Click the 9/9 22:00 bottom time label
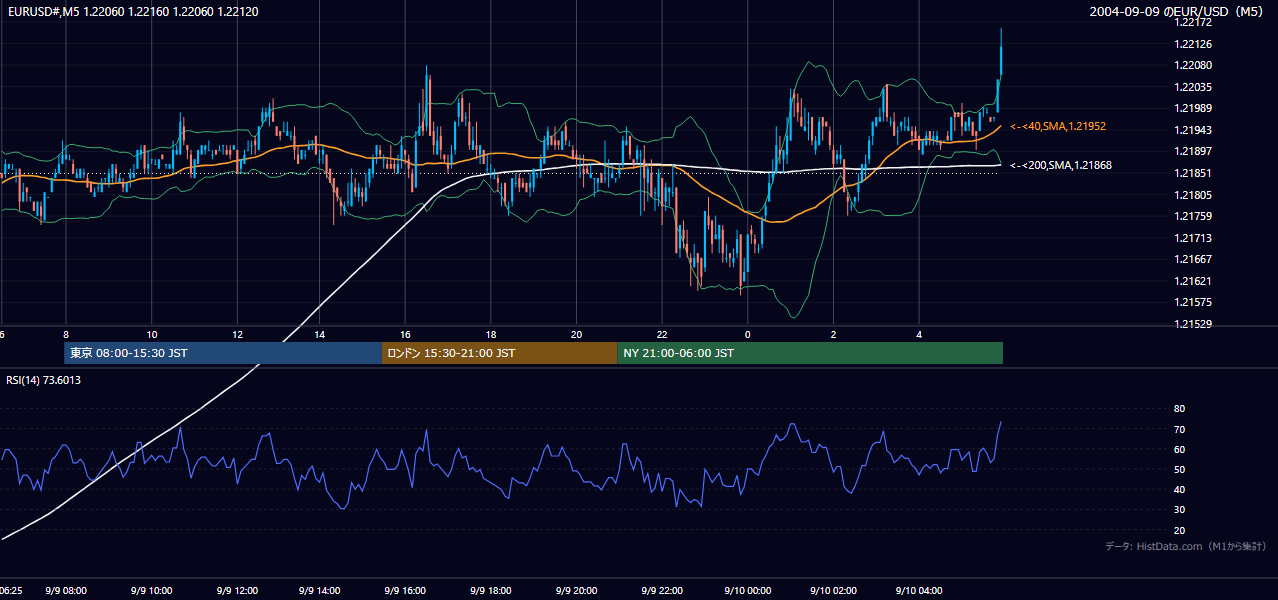Image resolution: width=1278 pixels, height=600 pixels. pyautogui.click(x=662, y=591)
